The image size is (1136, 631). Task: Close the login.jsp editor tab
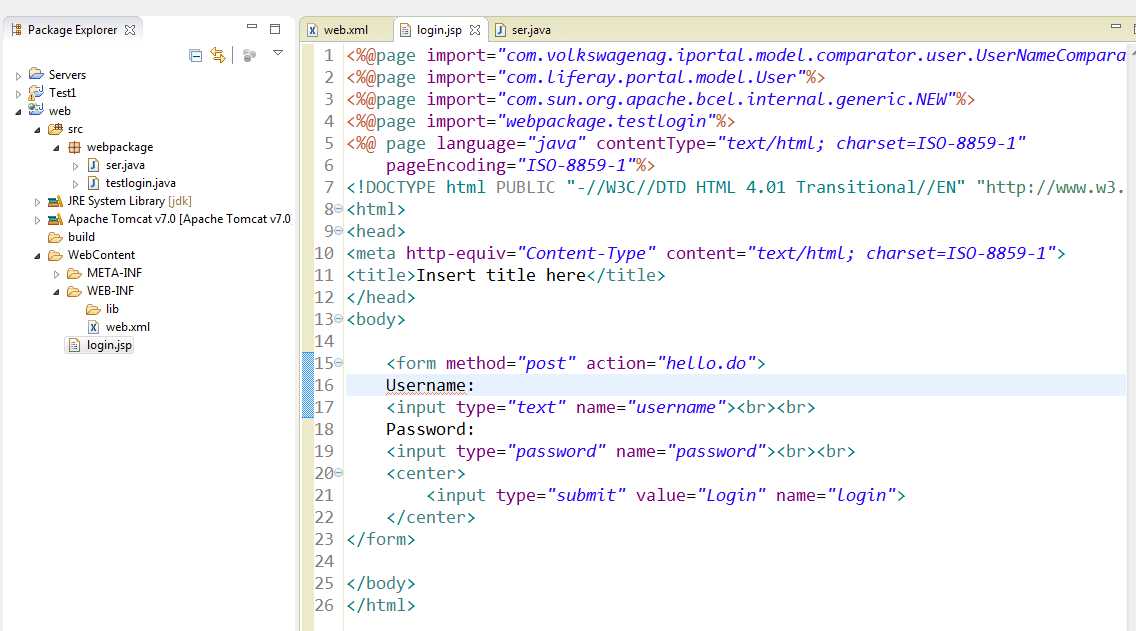tap(475, 30)
